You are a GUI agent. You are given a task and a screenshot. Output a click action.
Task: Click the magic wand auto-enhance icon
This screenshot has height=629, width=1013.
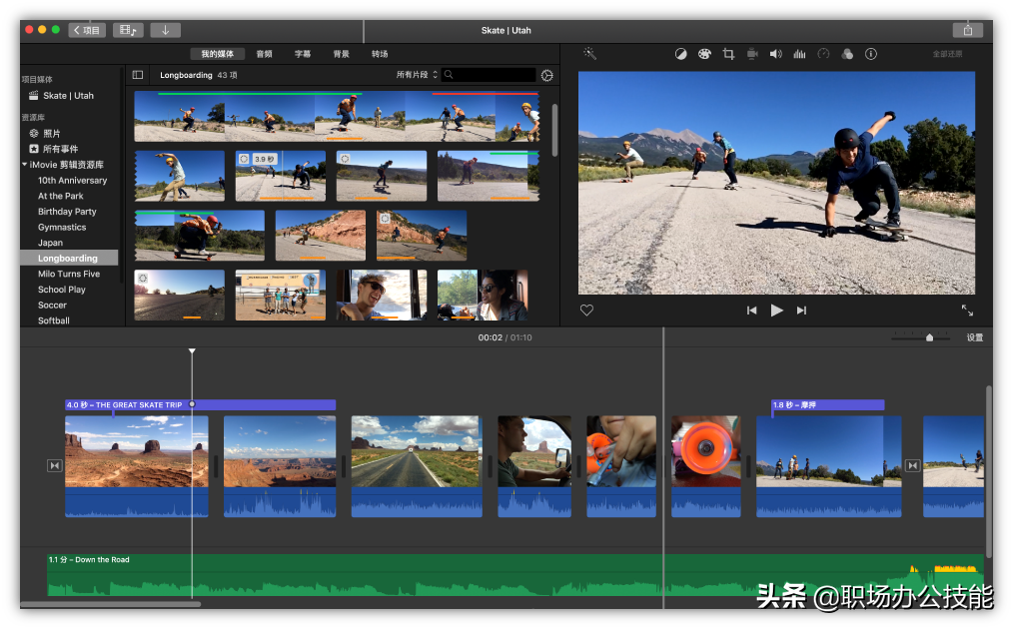pyautogui.click(x=590, y=54)
